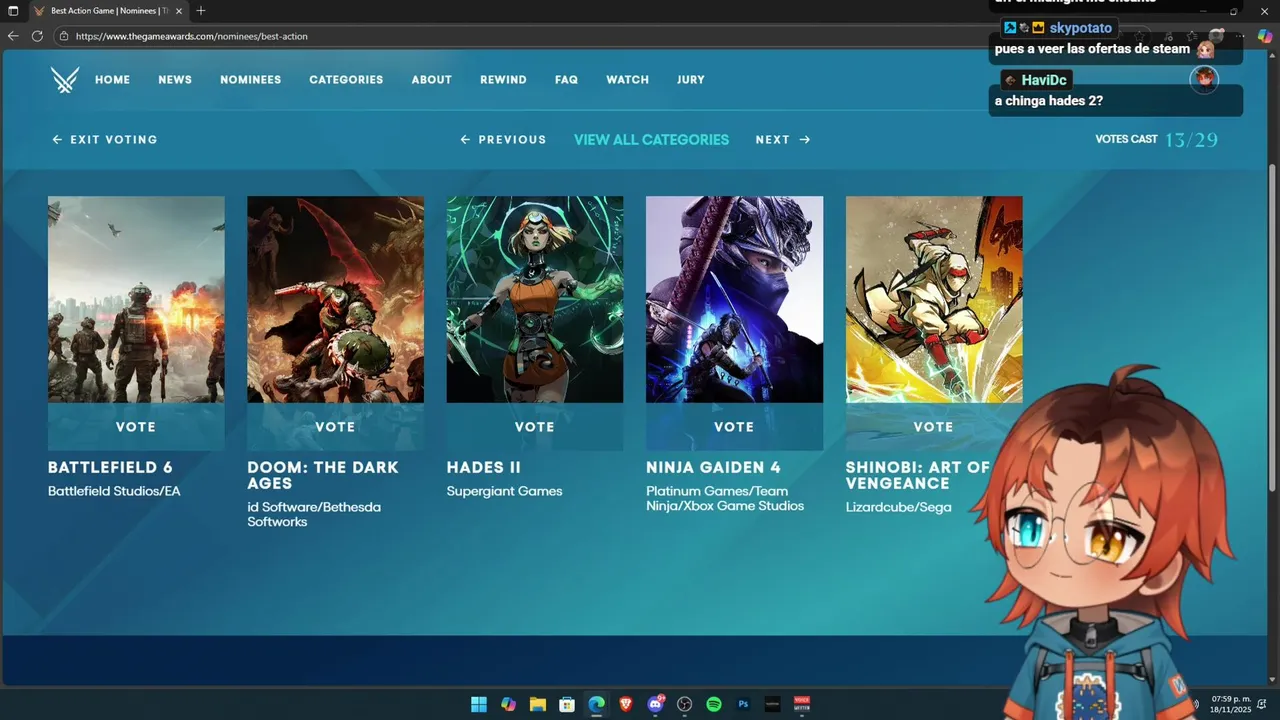Click the Doom: The Dark Ages title
Viewport: 1280px width, 720px height.
point(323,475)
